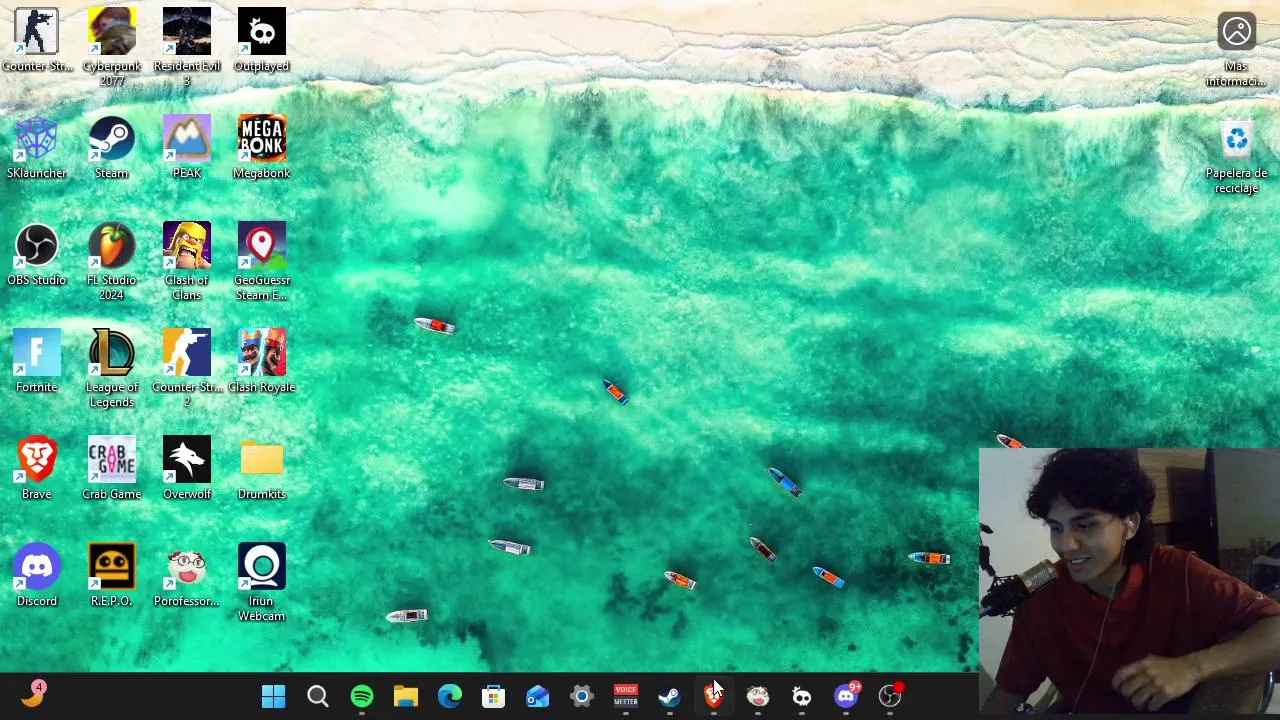Click the Más información wallpaper icon
Image resolution: width=1280 pixels, height=720 pixels.
1237,47
